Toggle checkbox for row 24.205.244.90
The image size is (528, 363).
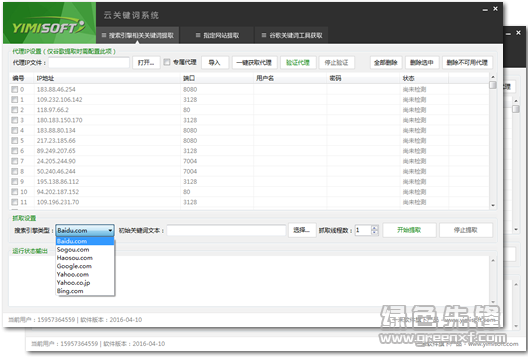click(x=14, y=161)
